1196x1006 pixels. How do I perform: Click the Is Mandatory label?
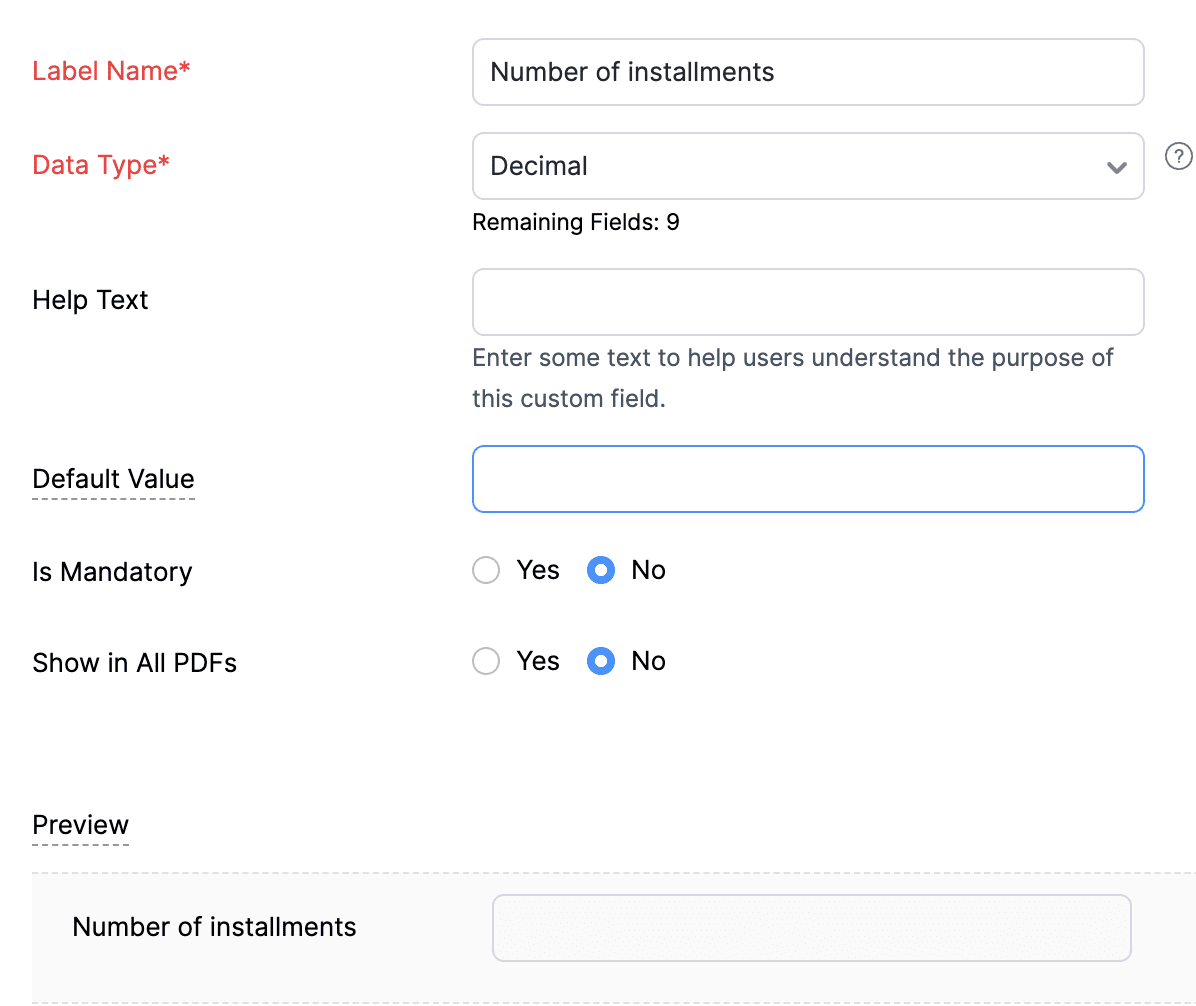[x=112, y=572]
